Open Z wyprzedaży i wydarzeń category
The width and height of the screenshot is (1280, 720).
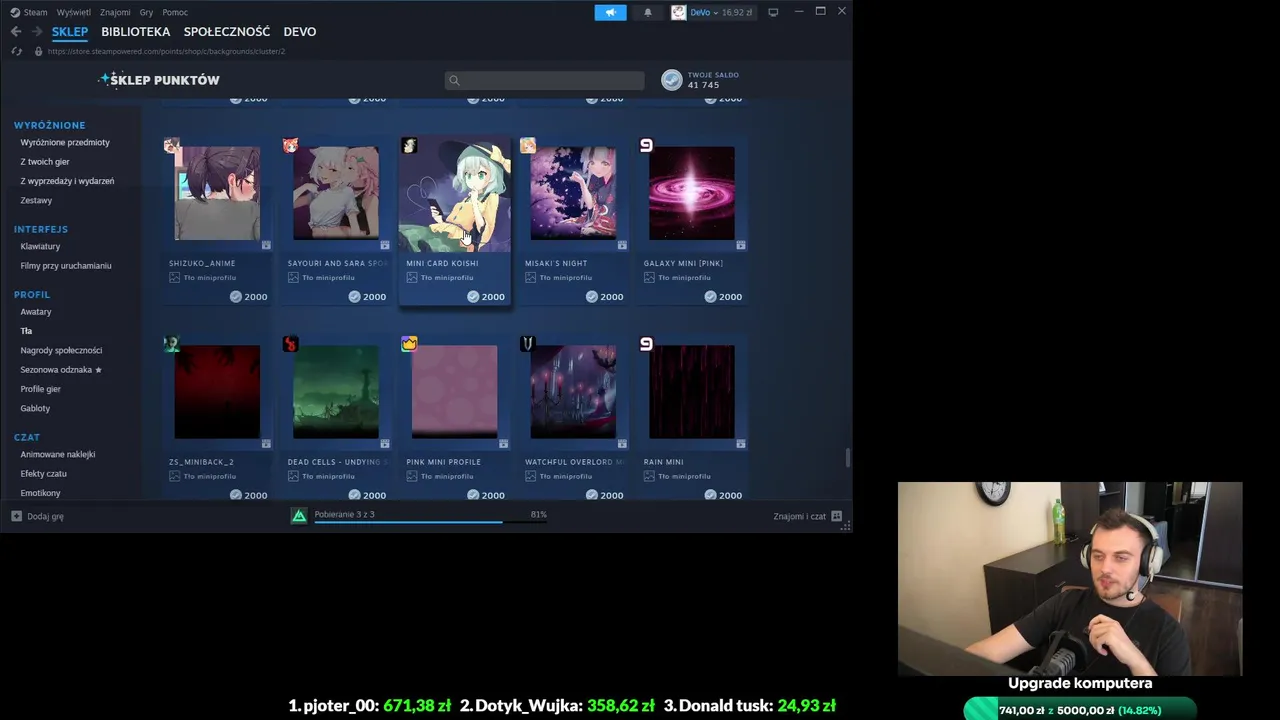67,181
